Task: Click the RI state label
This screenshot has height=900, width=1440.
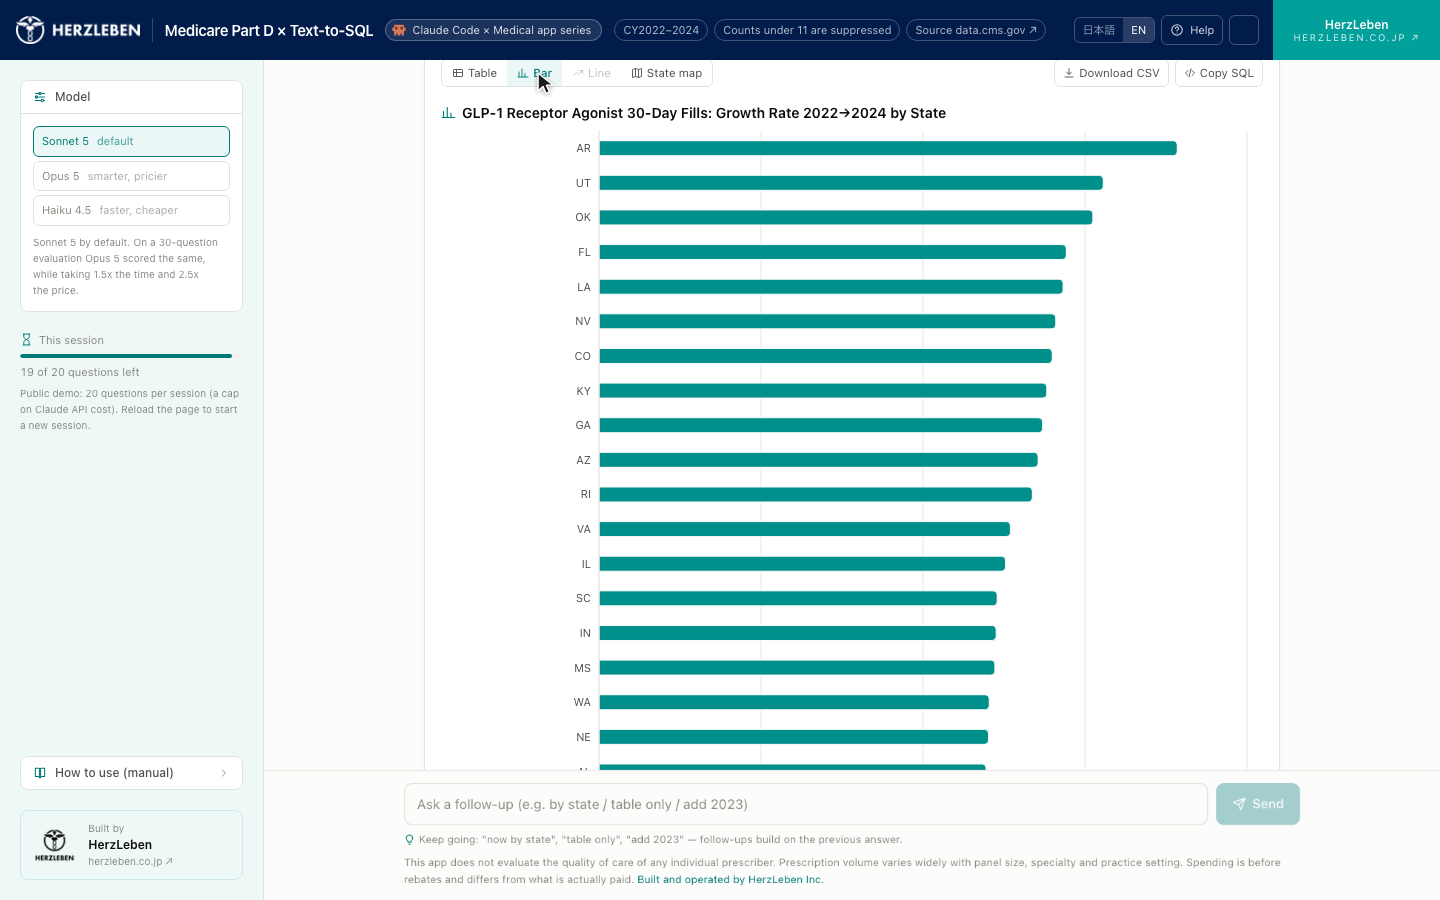Action: pyautogui.click(x=586, y=494)
